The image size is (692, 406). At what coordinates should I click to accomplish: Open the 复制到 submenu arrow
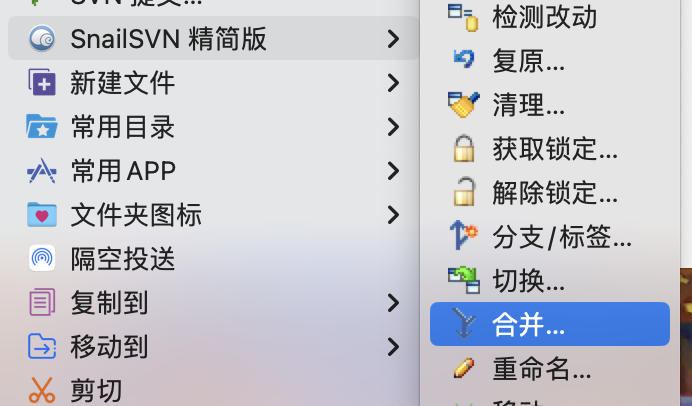(393, 303)
